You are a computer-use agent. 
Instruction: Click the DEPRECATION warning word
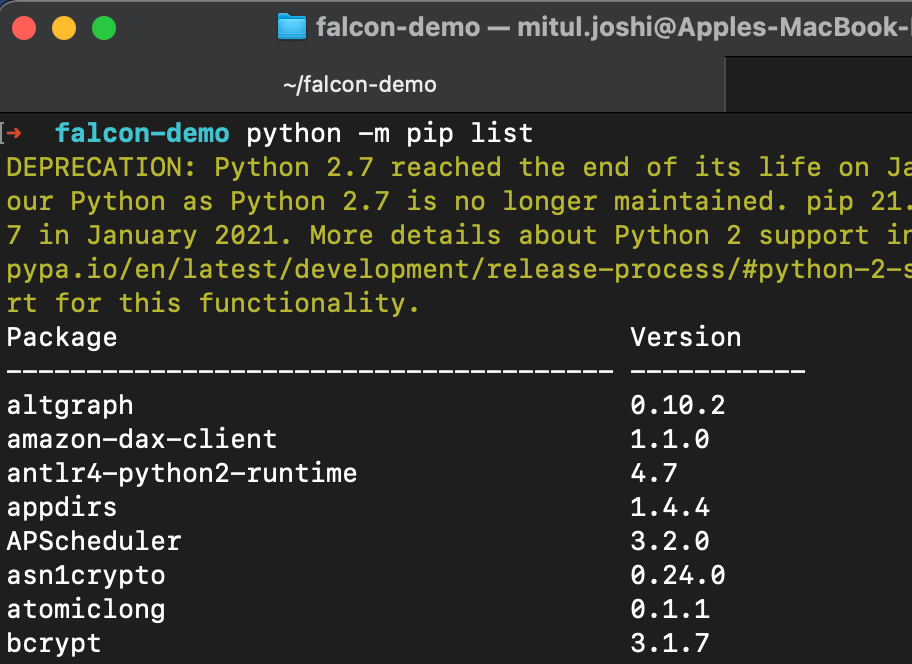(x=101, y=167)
